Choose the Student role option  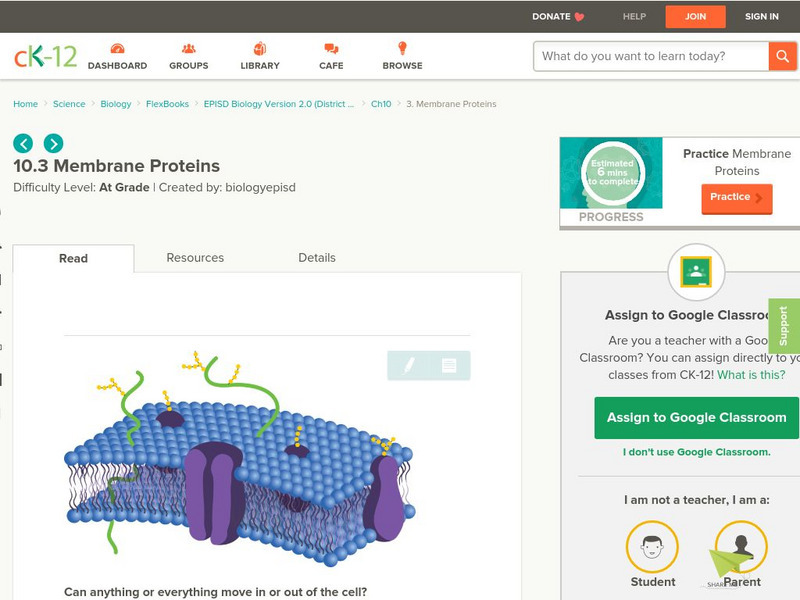coord(652,549)
